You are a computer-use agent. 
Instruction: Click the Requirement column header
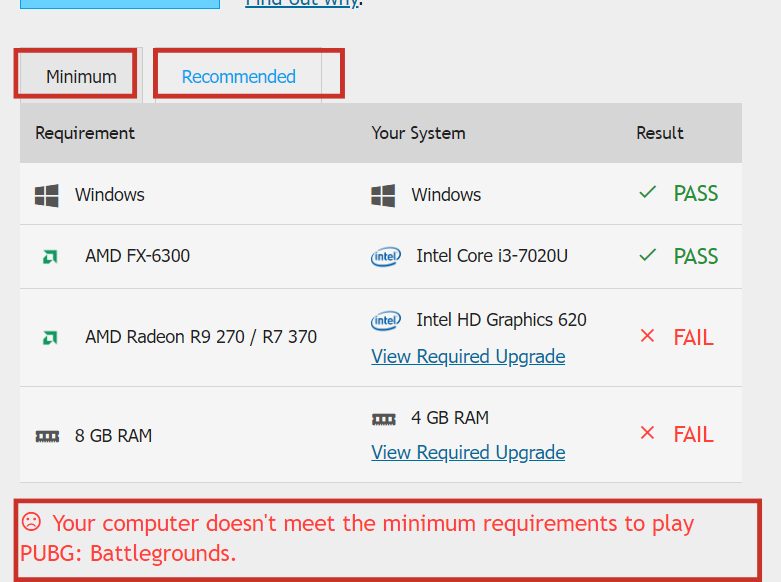click(x=85, y=134)
